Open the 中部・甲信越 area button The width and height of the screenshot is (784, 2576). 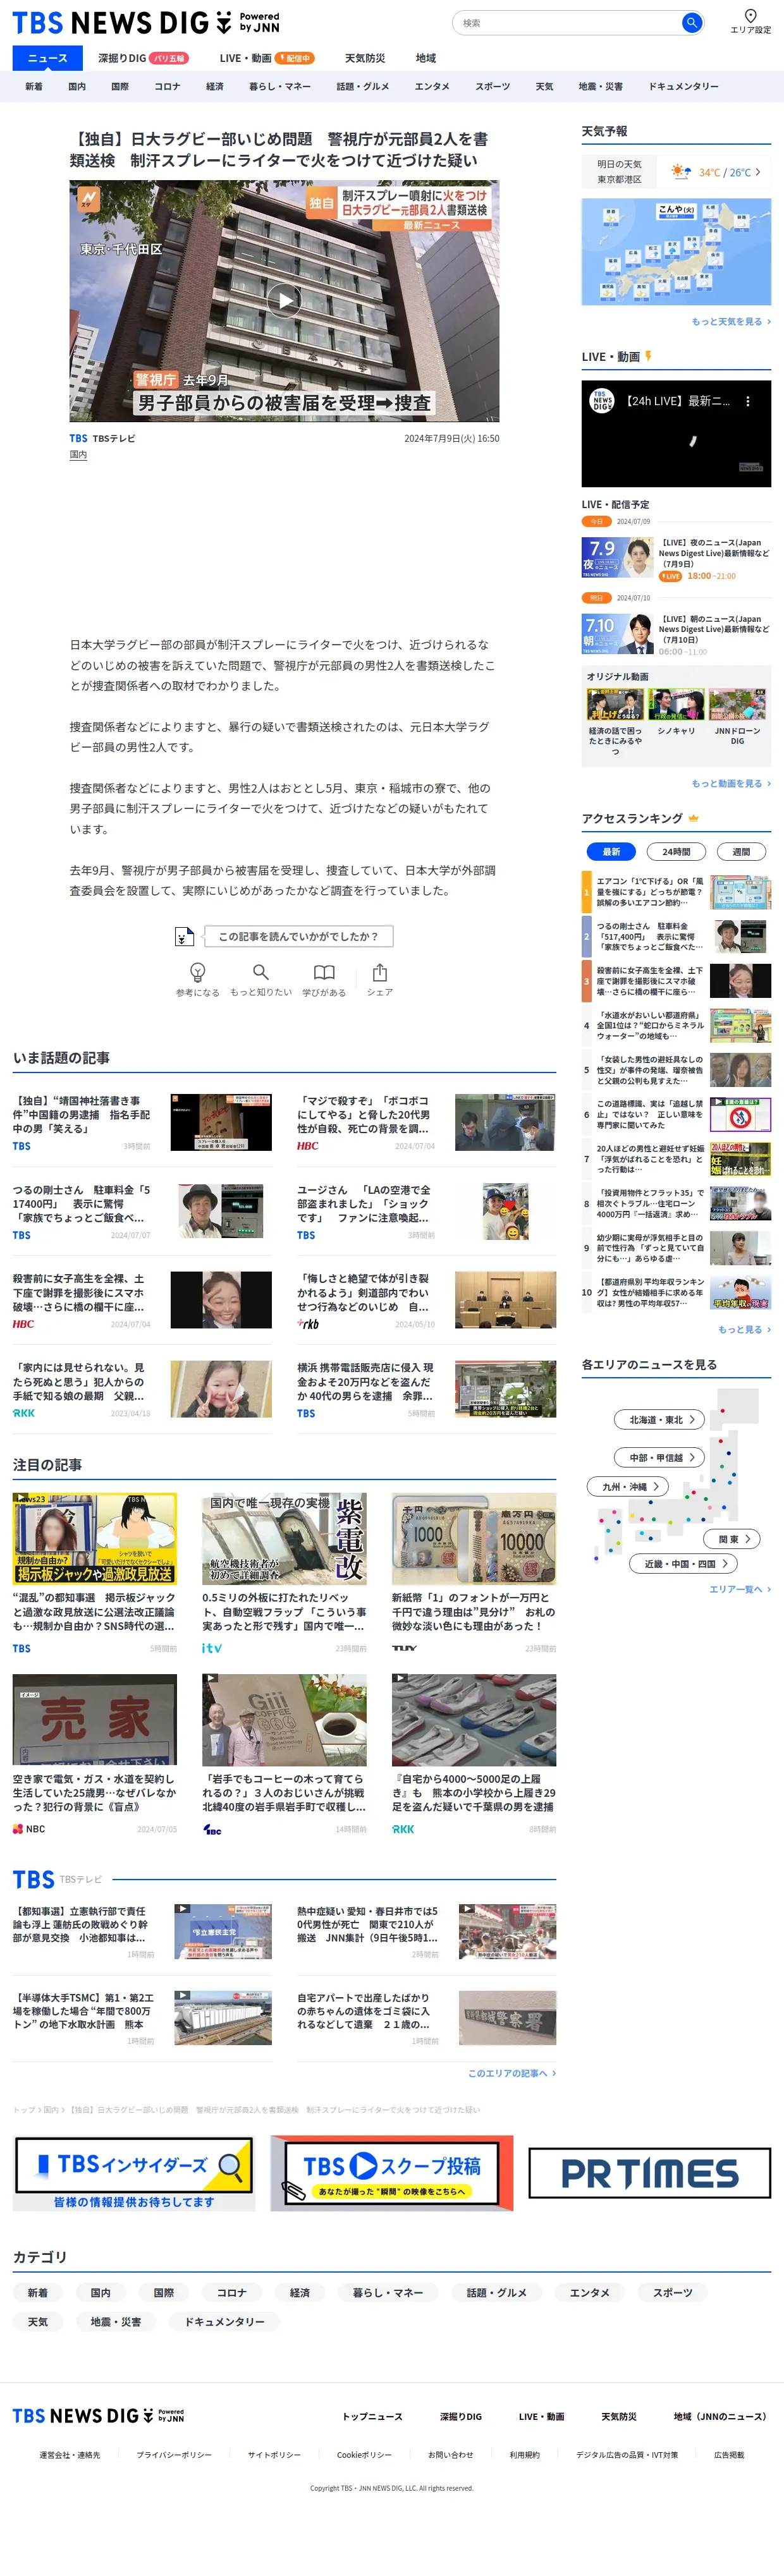660,1457
